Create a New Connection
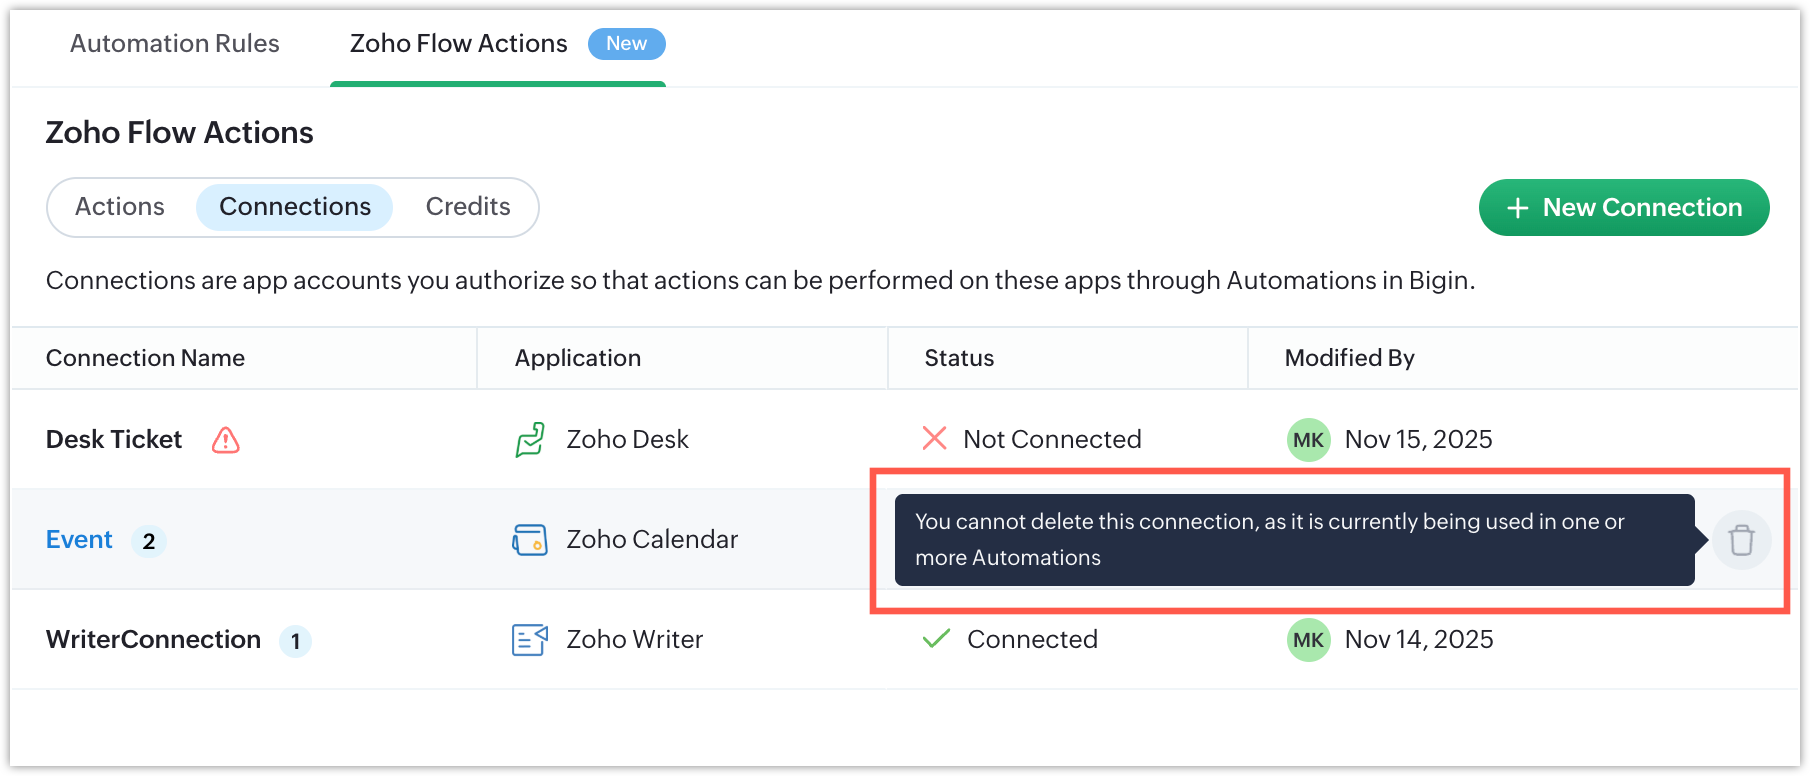 [x=1624, y=208]
